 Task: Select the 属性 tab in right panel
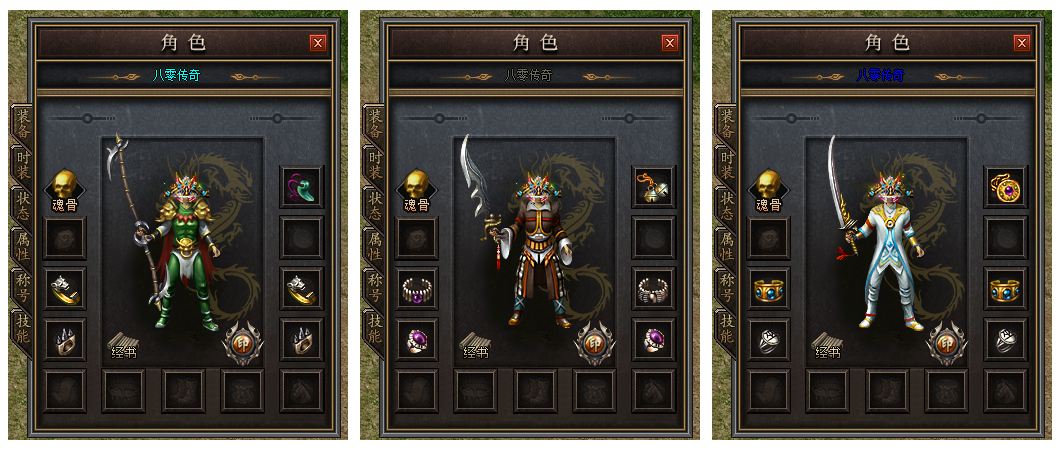[x=727, y=247]
